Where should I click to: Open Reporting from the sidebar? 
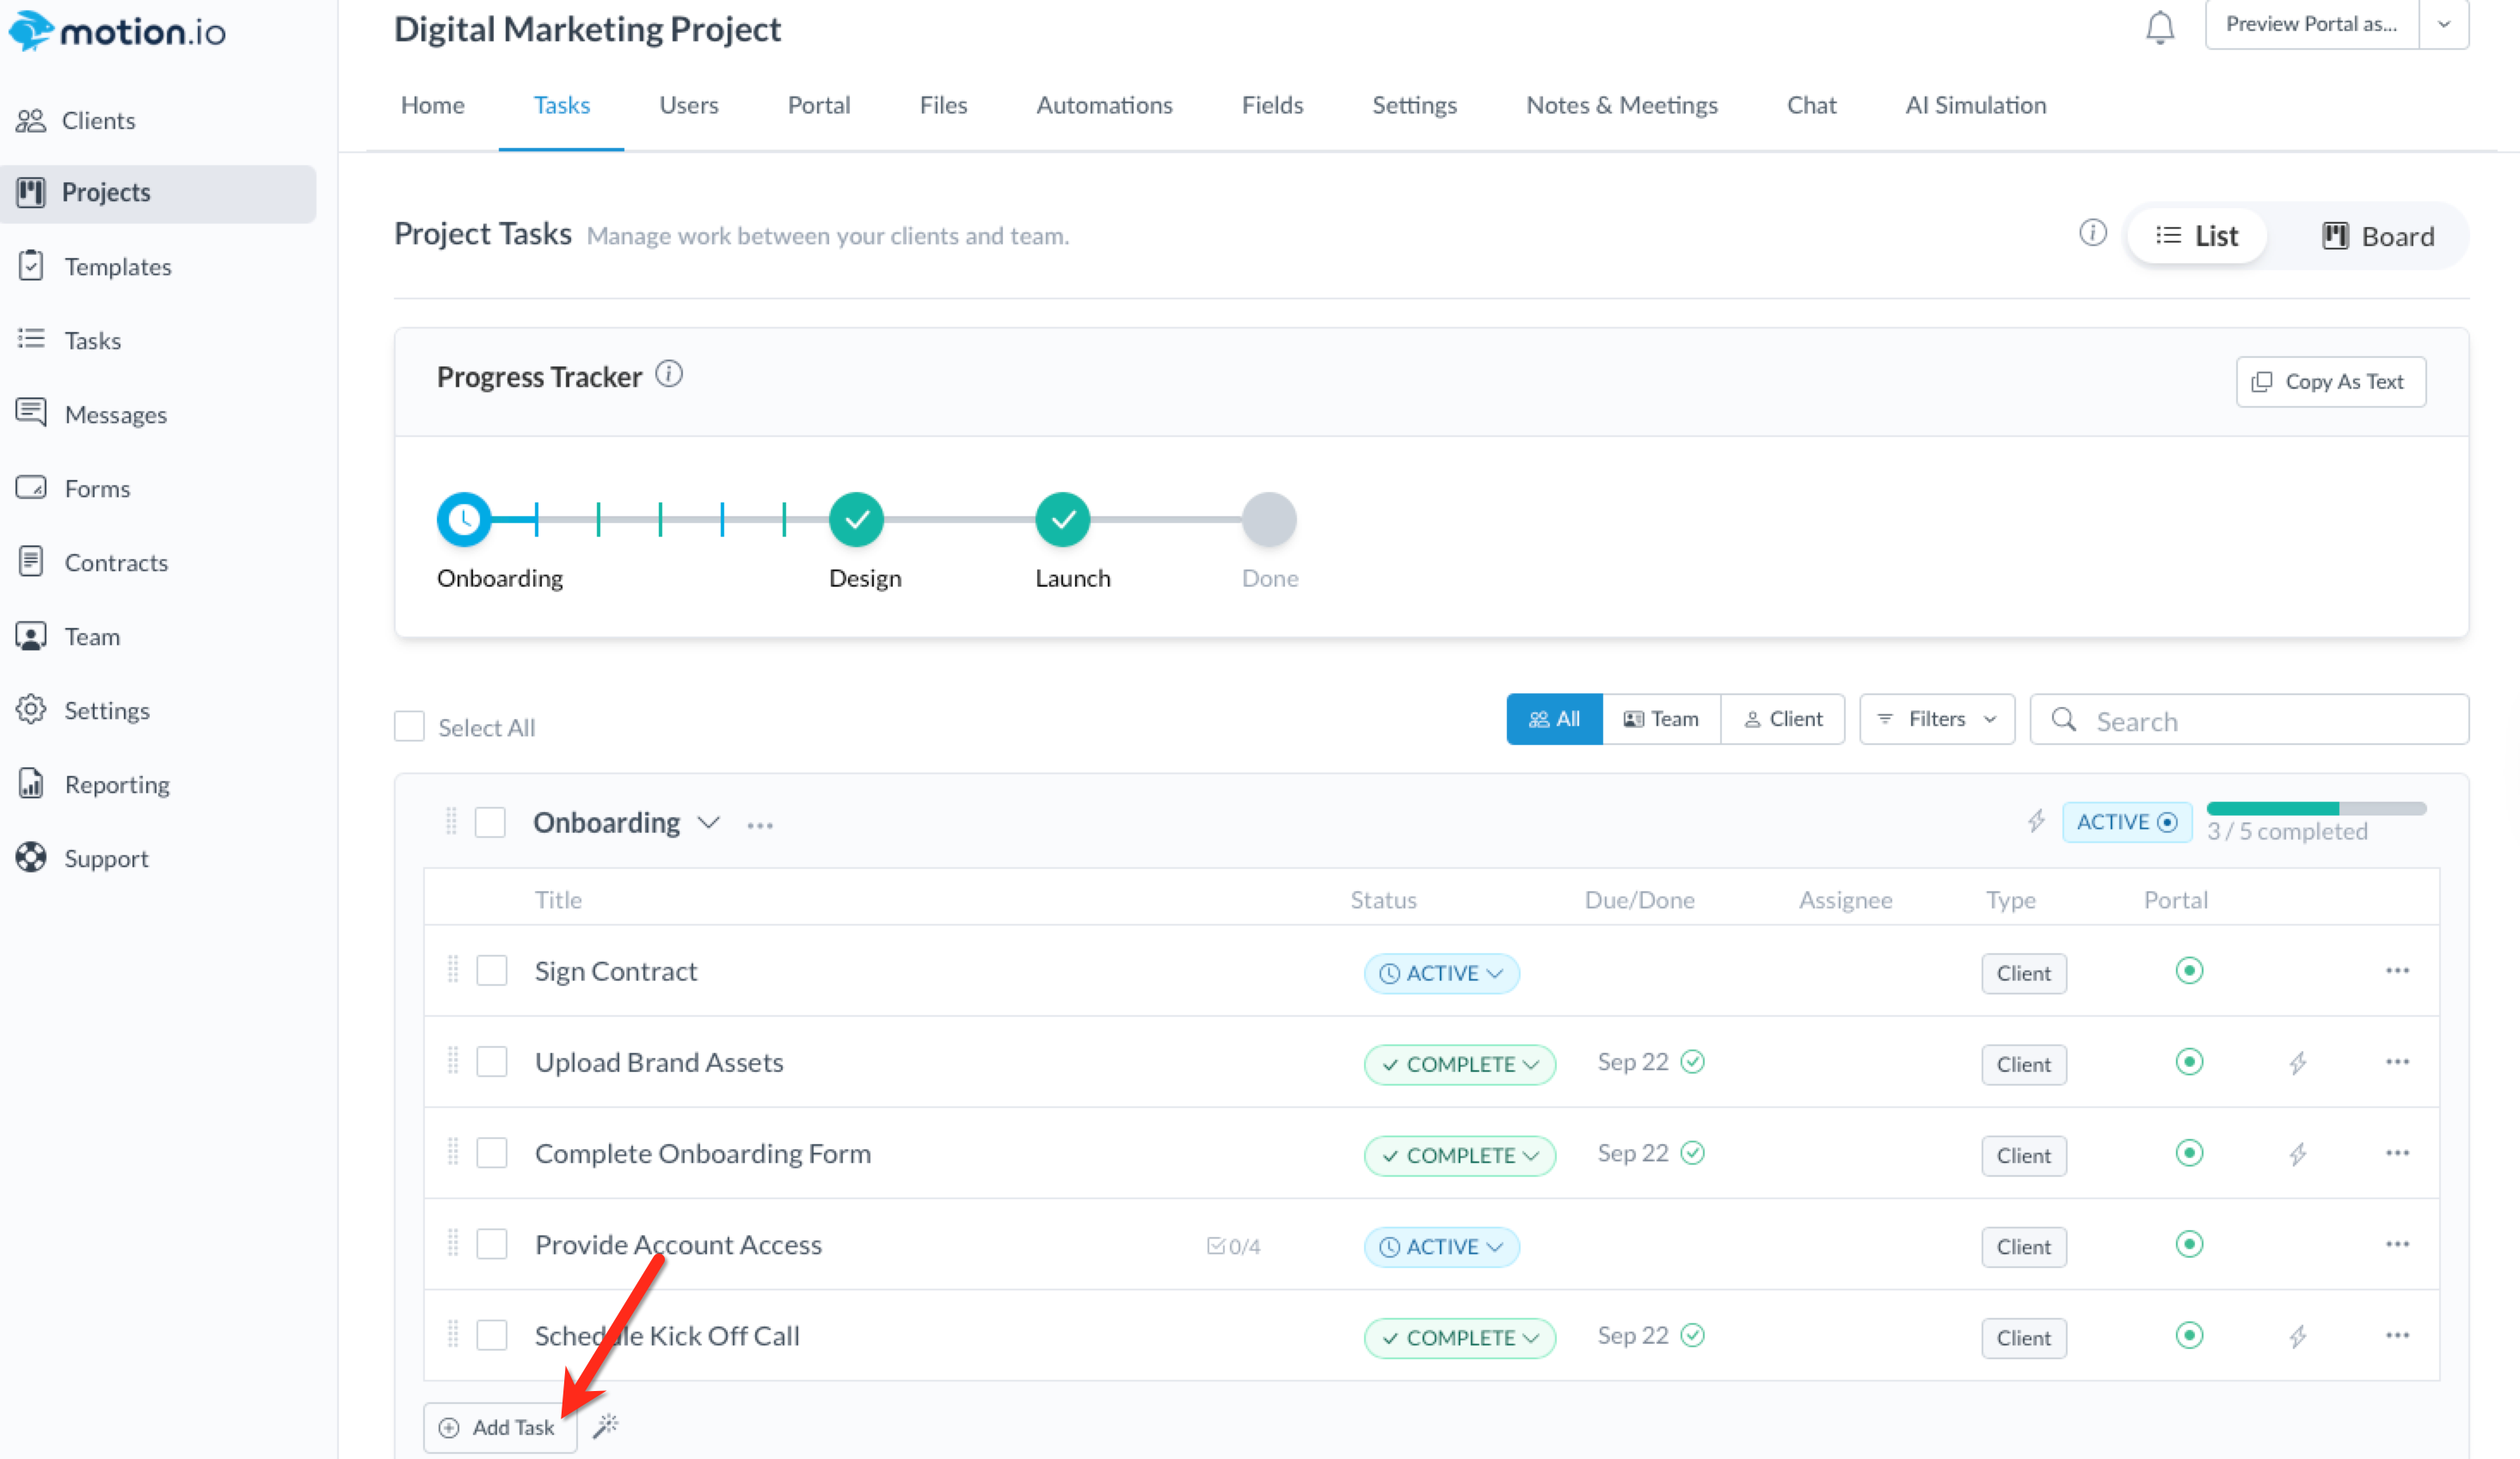(116, 785)
